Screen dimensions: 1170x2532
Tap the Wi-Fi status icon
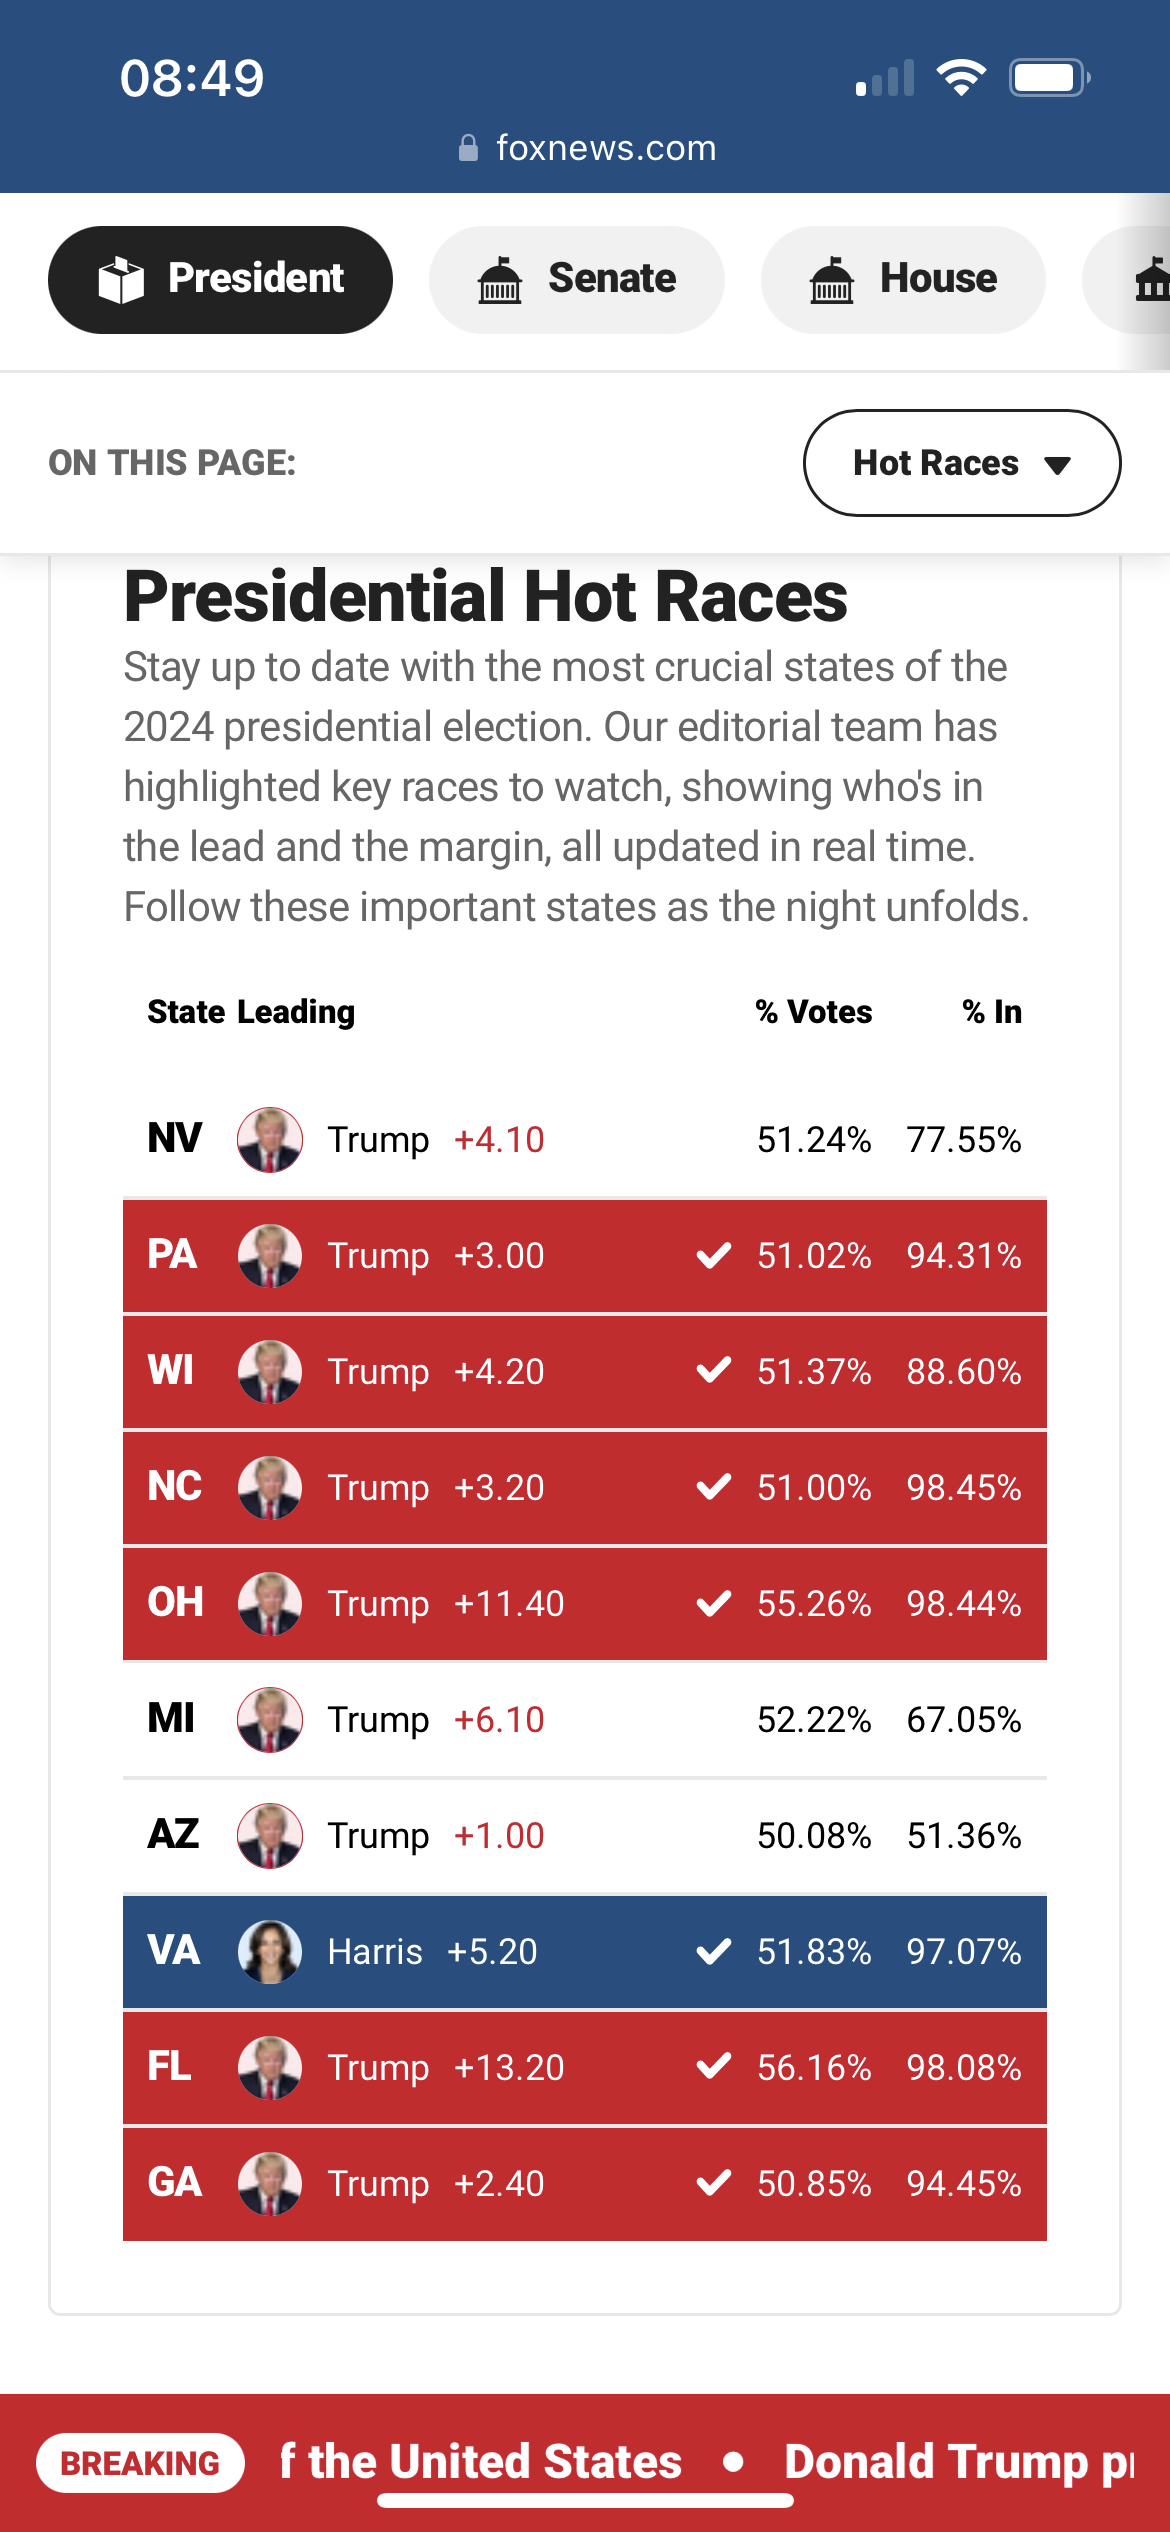click(961, 78)
